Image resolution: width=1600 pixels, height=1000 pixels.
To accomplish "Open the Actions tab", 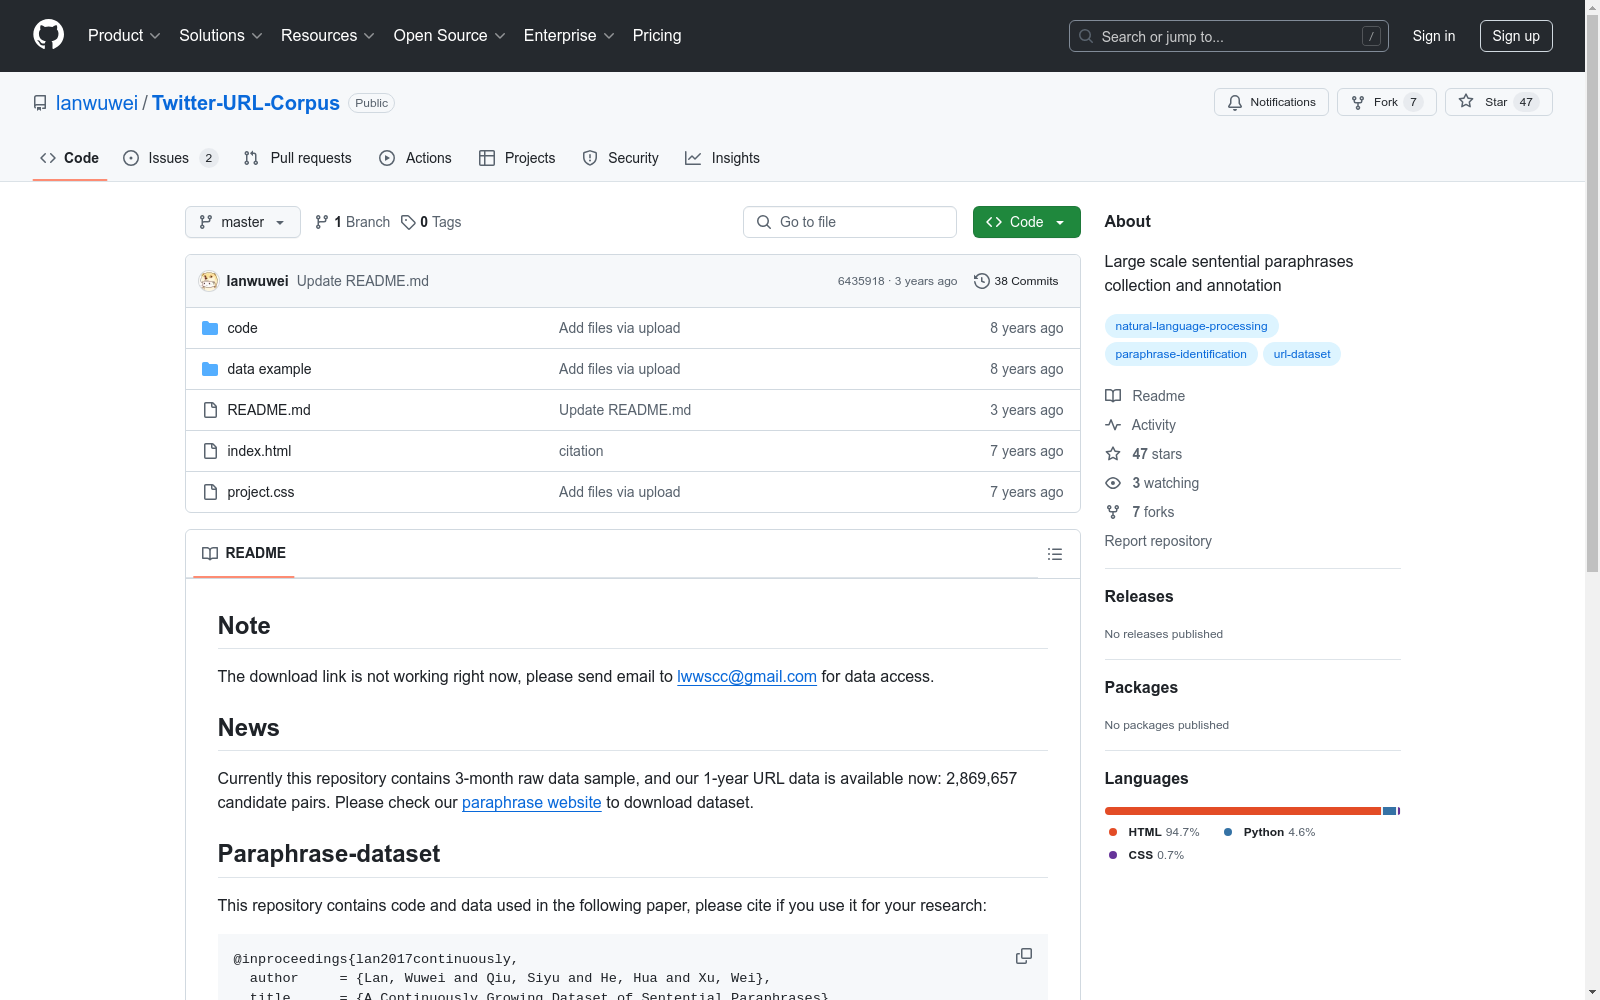I will point(416,158).
